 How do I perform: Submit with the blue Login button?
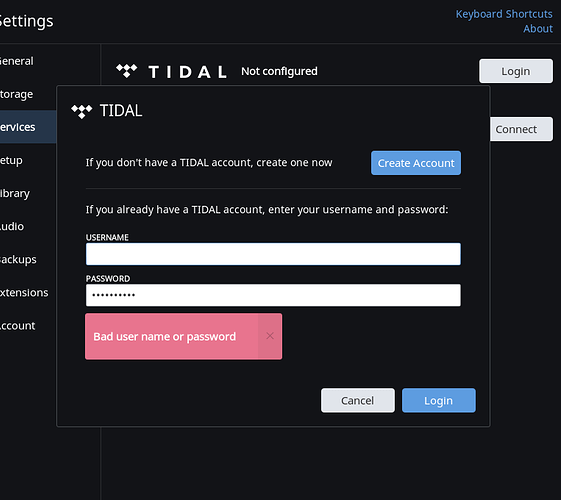pos(439,401)
